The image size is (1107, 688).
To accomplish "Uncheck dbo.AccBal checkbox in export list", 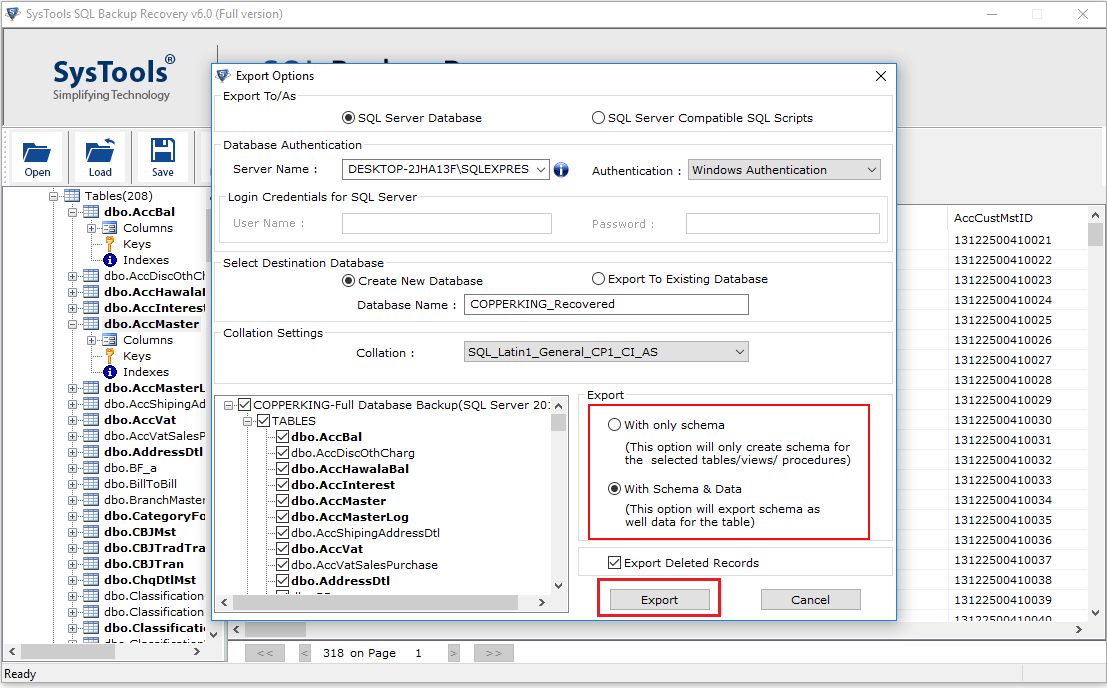I will click(x=282, y=437).
